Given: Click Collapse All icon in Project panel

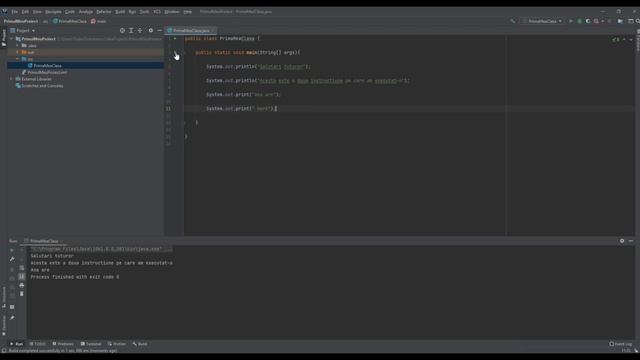Looking at the screenshot, I should tap(140, 31).
